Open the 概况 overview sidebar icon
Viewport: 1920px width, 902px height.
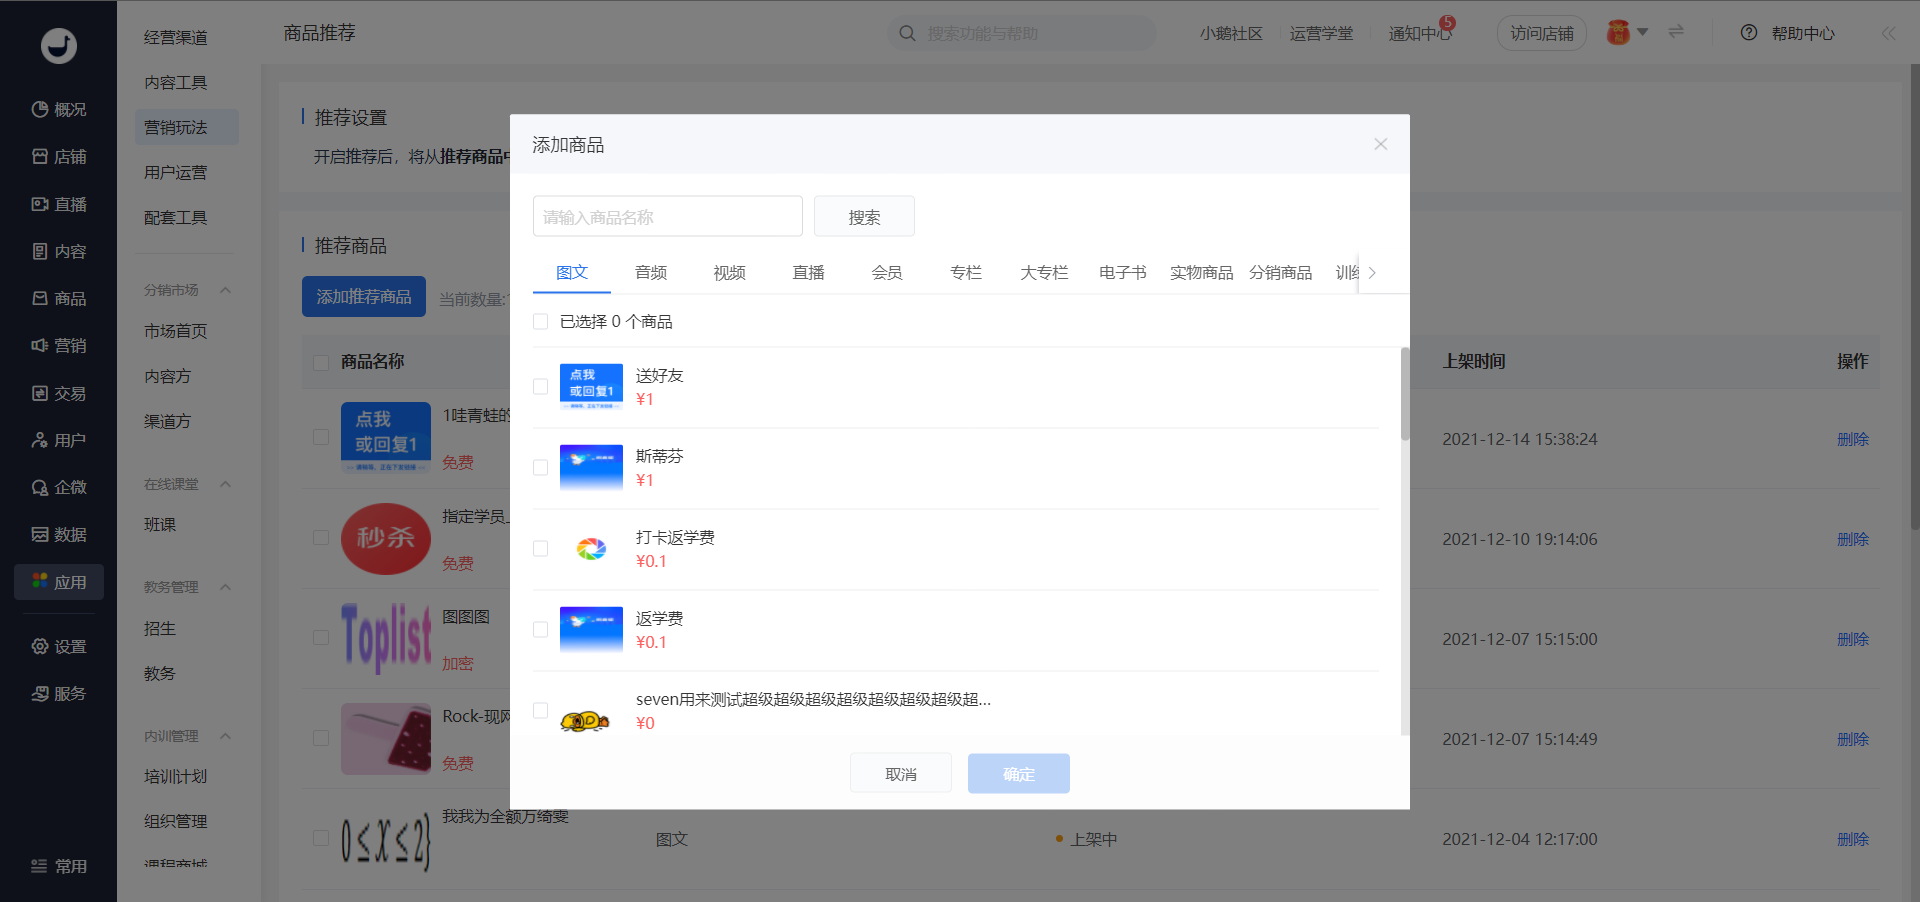pyautogui.click(x=58, y=109)
